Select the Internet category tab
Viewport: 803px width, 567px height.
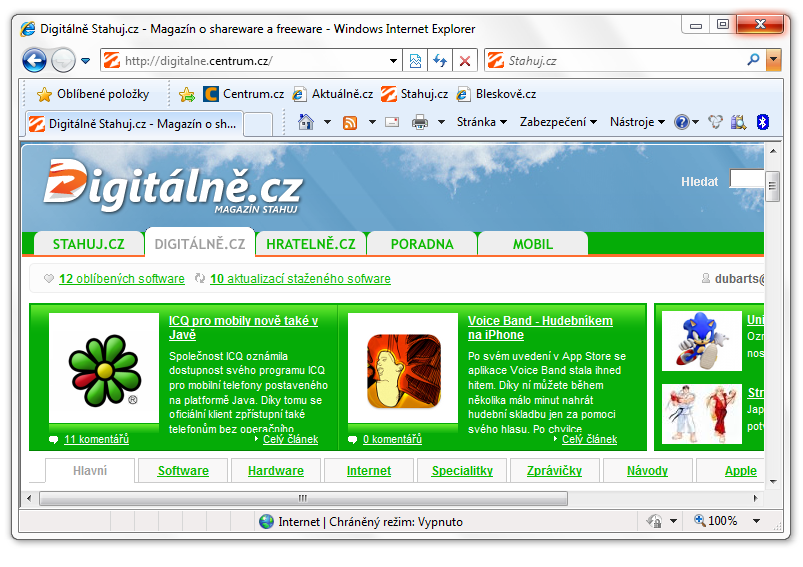pos(369,471)
